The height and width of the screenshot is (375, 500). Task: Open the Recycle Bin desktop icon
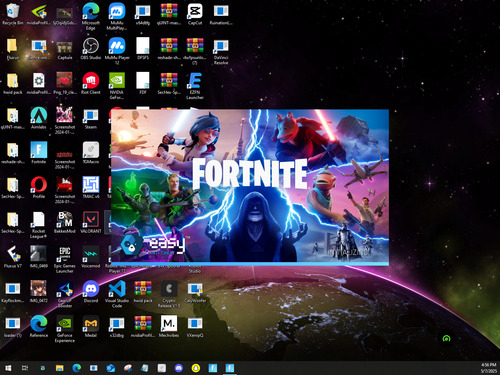(12, 14)
